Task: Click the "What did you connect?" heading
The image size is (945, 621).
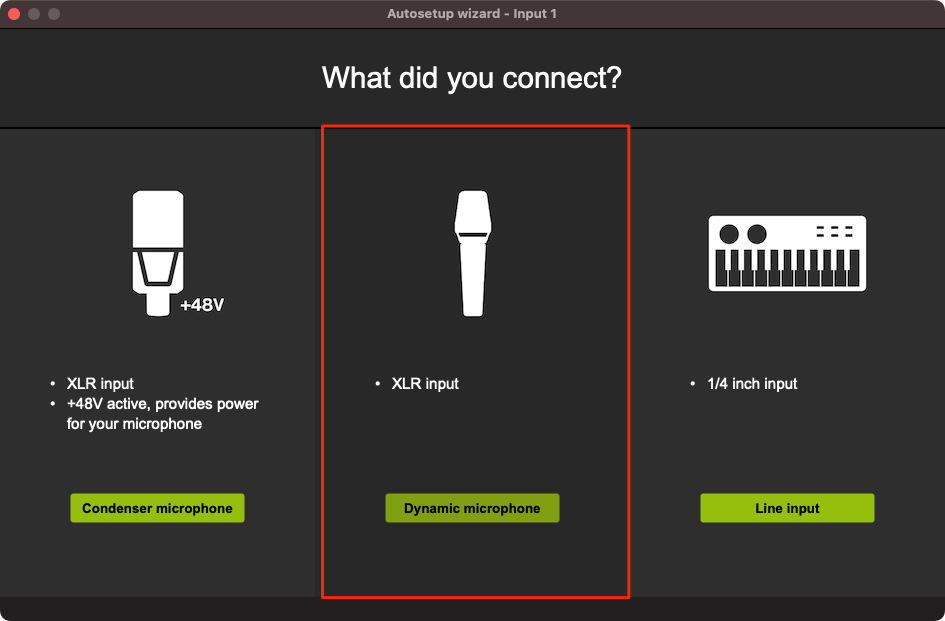Action: pos(472,78)
